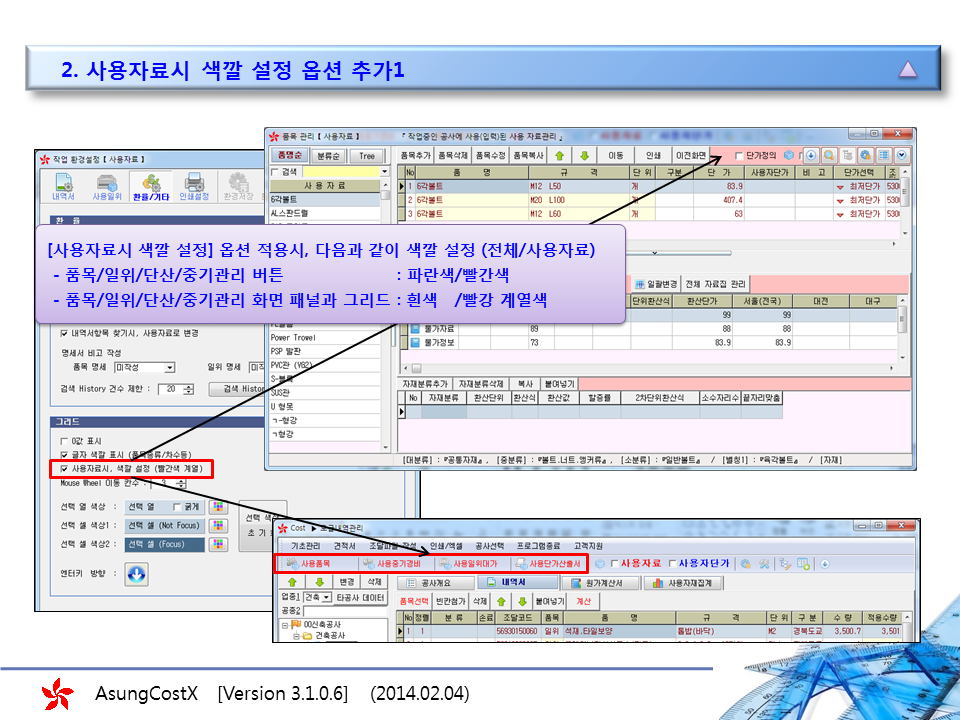Screen dimensions: 960x720
Task: Increase the 검색 History 건수 제한 spinner
Action: 189,386
